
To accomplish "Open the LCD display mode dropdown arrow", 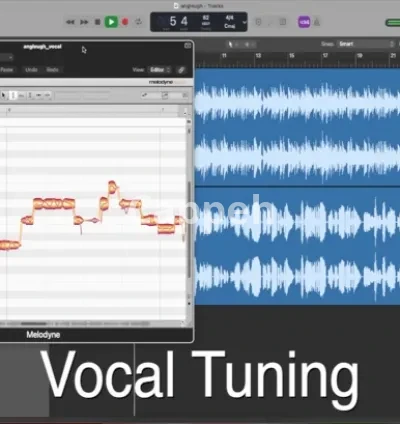I will pyautogui.click(x=244, y=22).
